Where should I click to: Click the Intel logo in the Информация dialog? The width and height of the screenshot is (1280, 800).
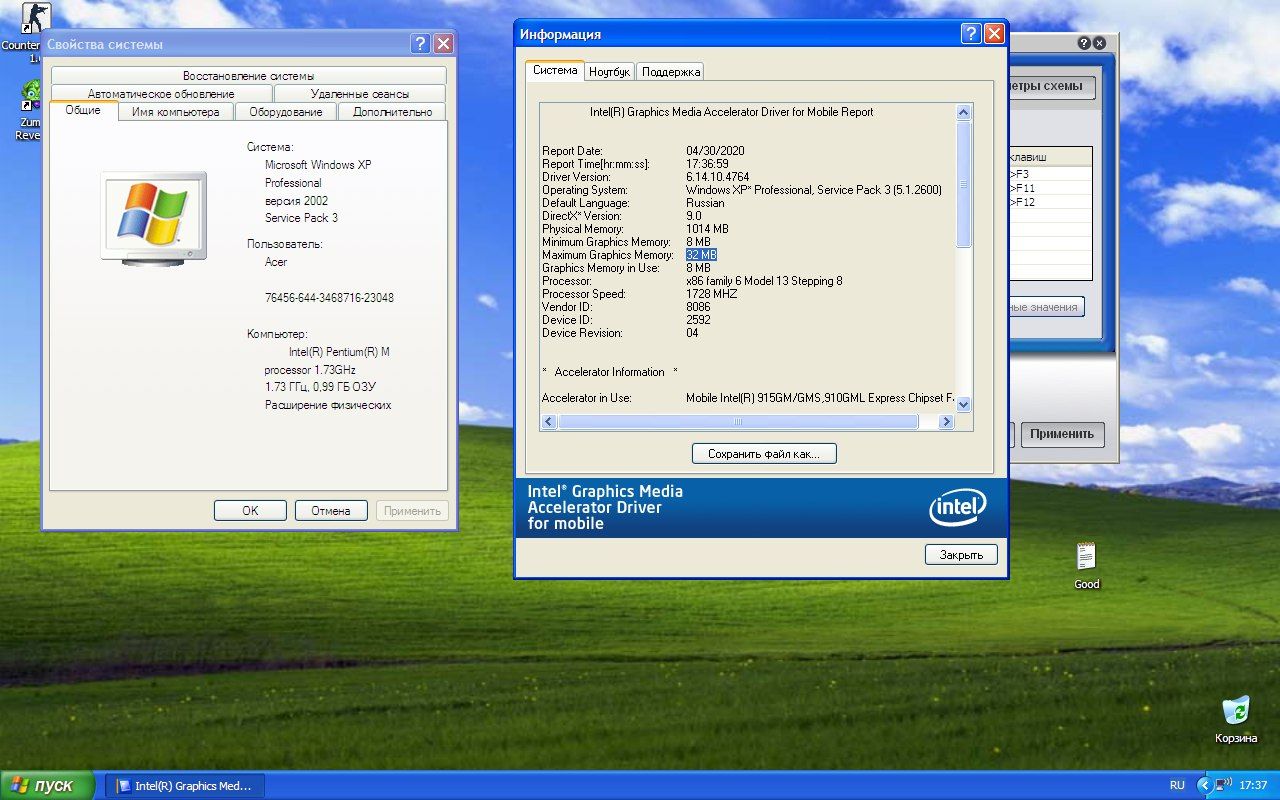point(957,509)
